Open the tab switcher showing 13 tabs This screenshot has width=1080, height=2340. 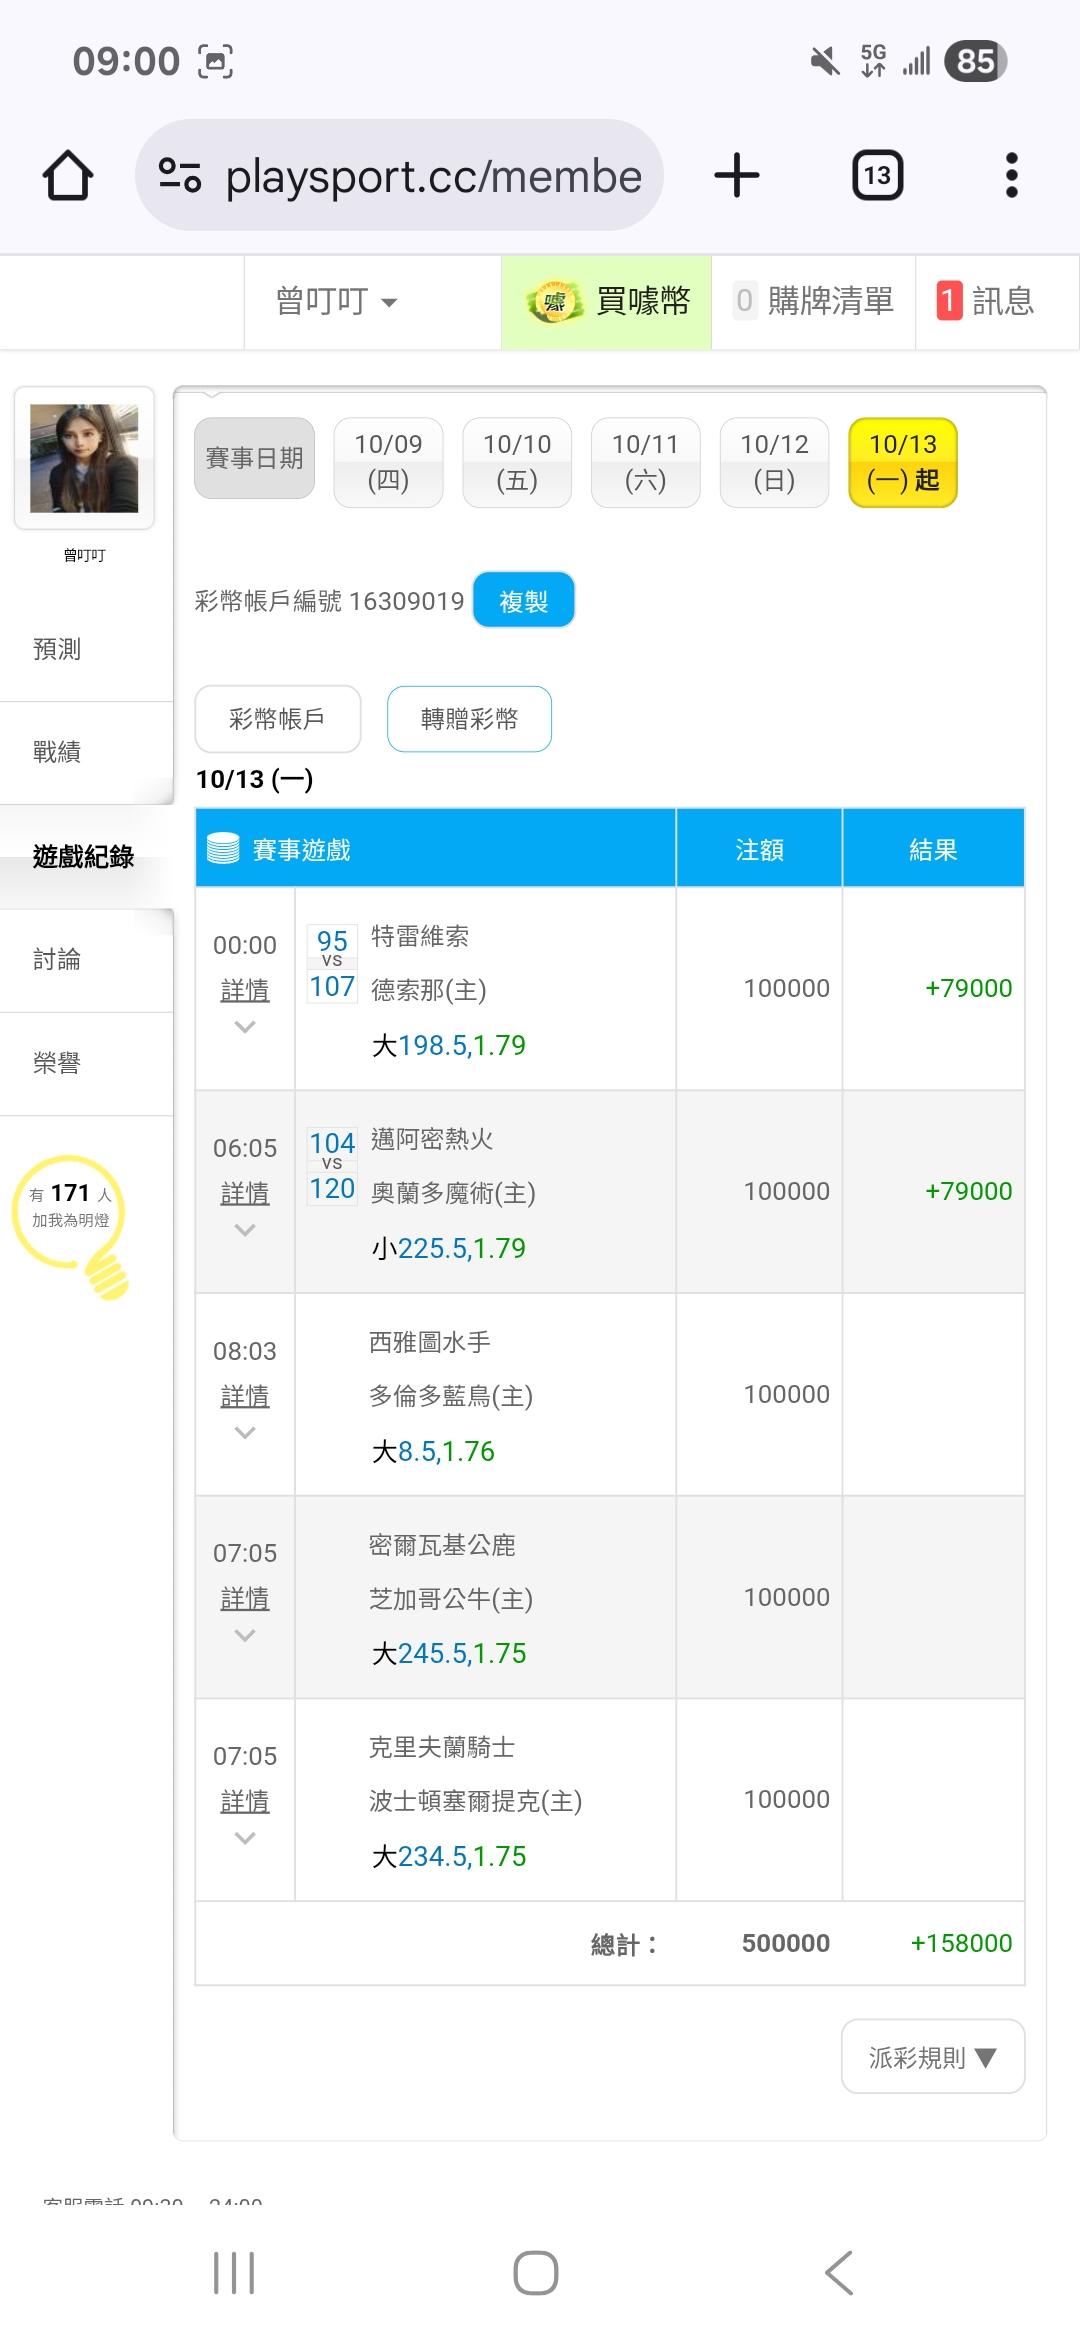[877, 176]
